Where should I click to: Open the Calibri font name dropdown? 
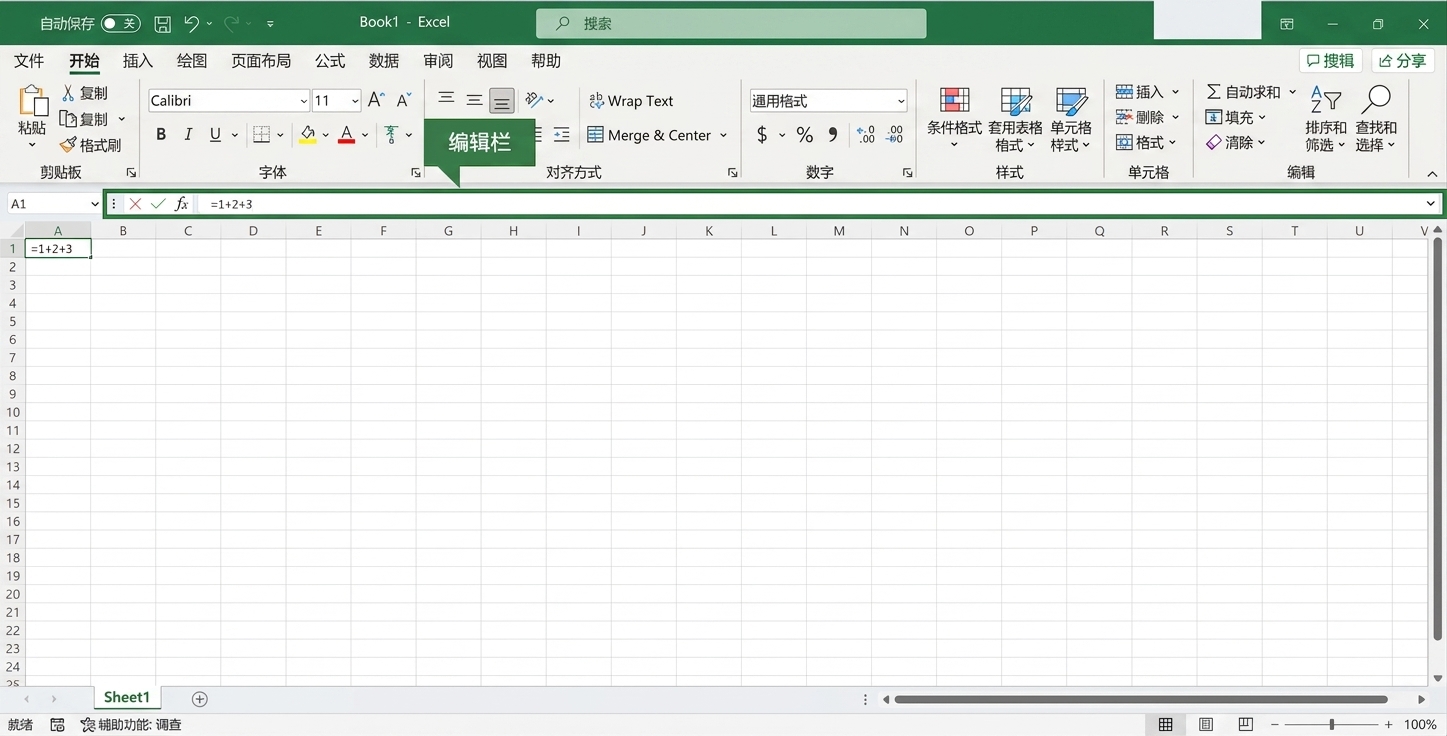(x=303, y=101)
